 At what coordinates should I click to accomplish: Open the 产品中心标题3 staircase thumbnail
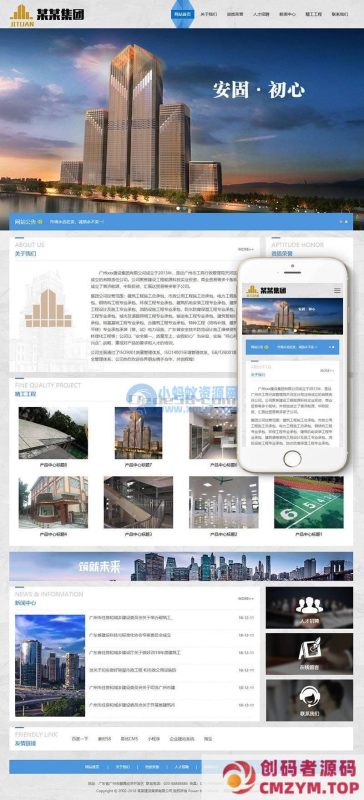pos(138,503)
